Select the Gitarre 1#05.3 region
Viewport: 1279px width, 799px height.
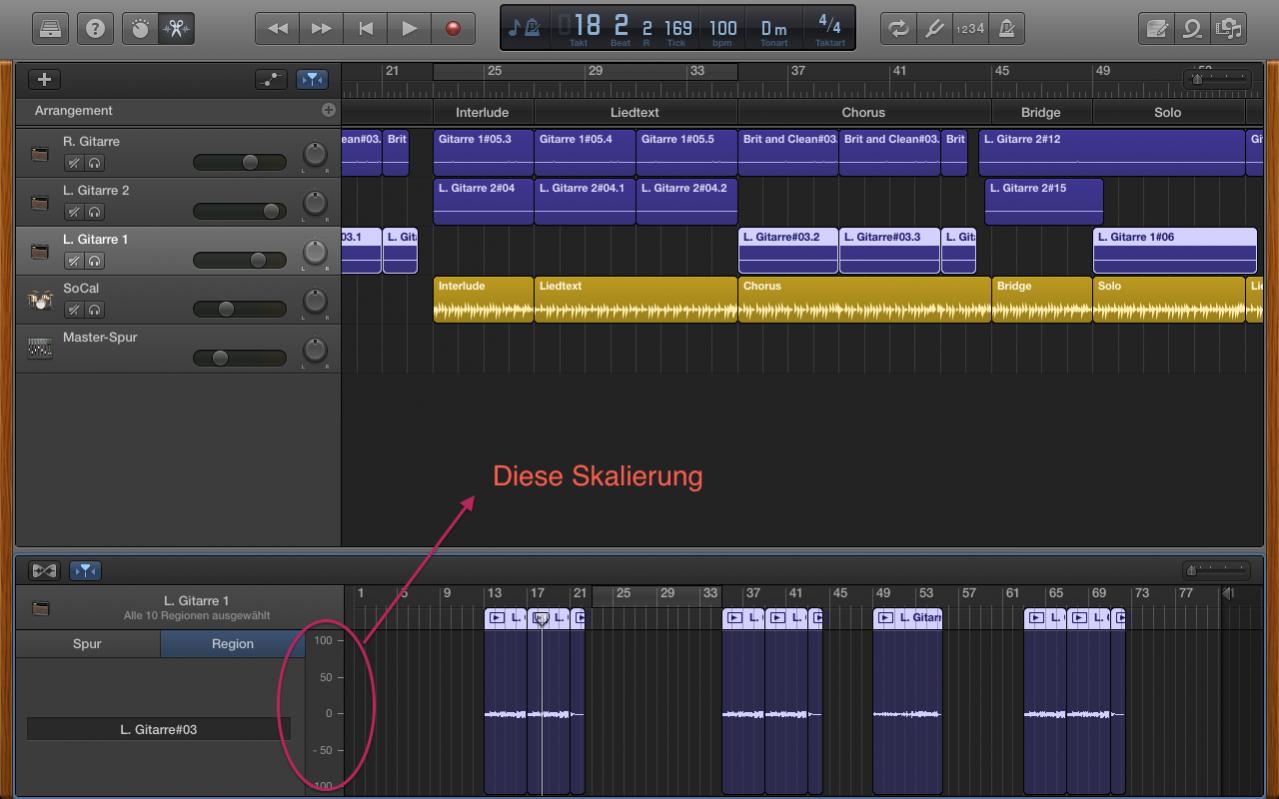pyautogui.click(x=483, y=153)
